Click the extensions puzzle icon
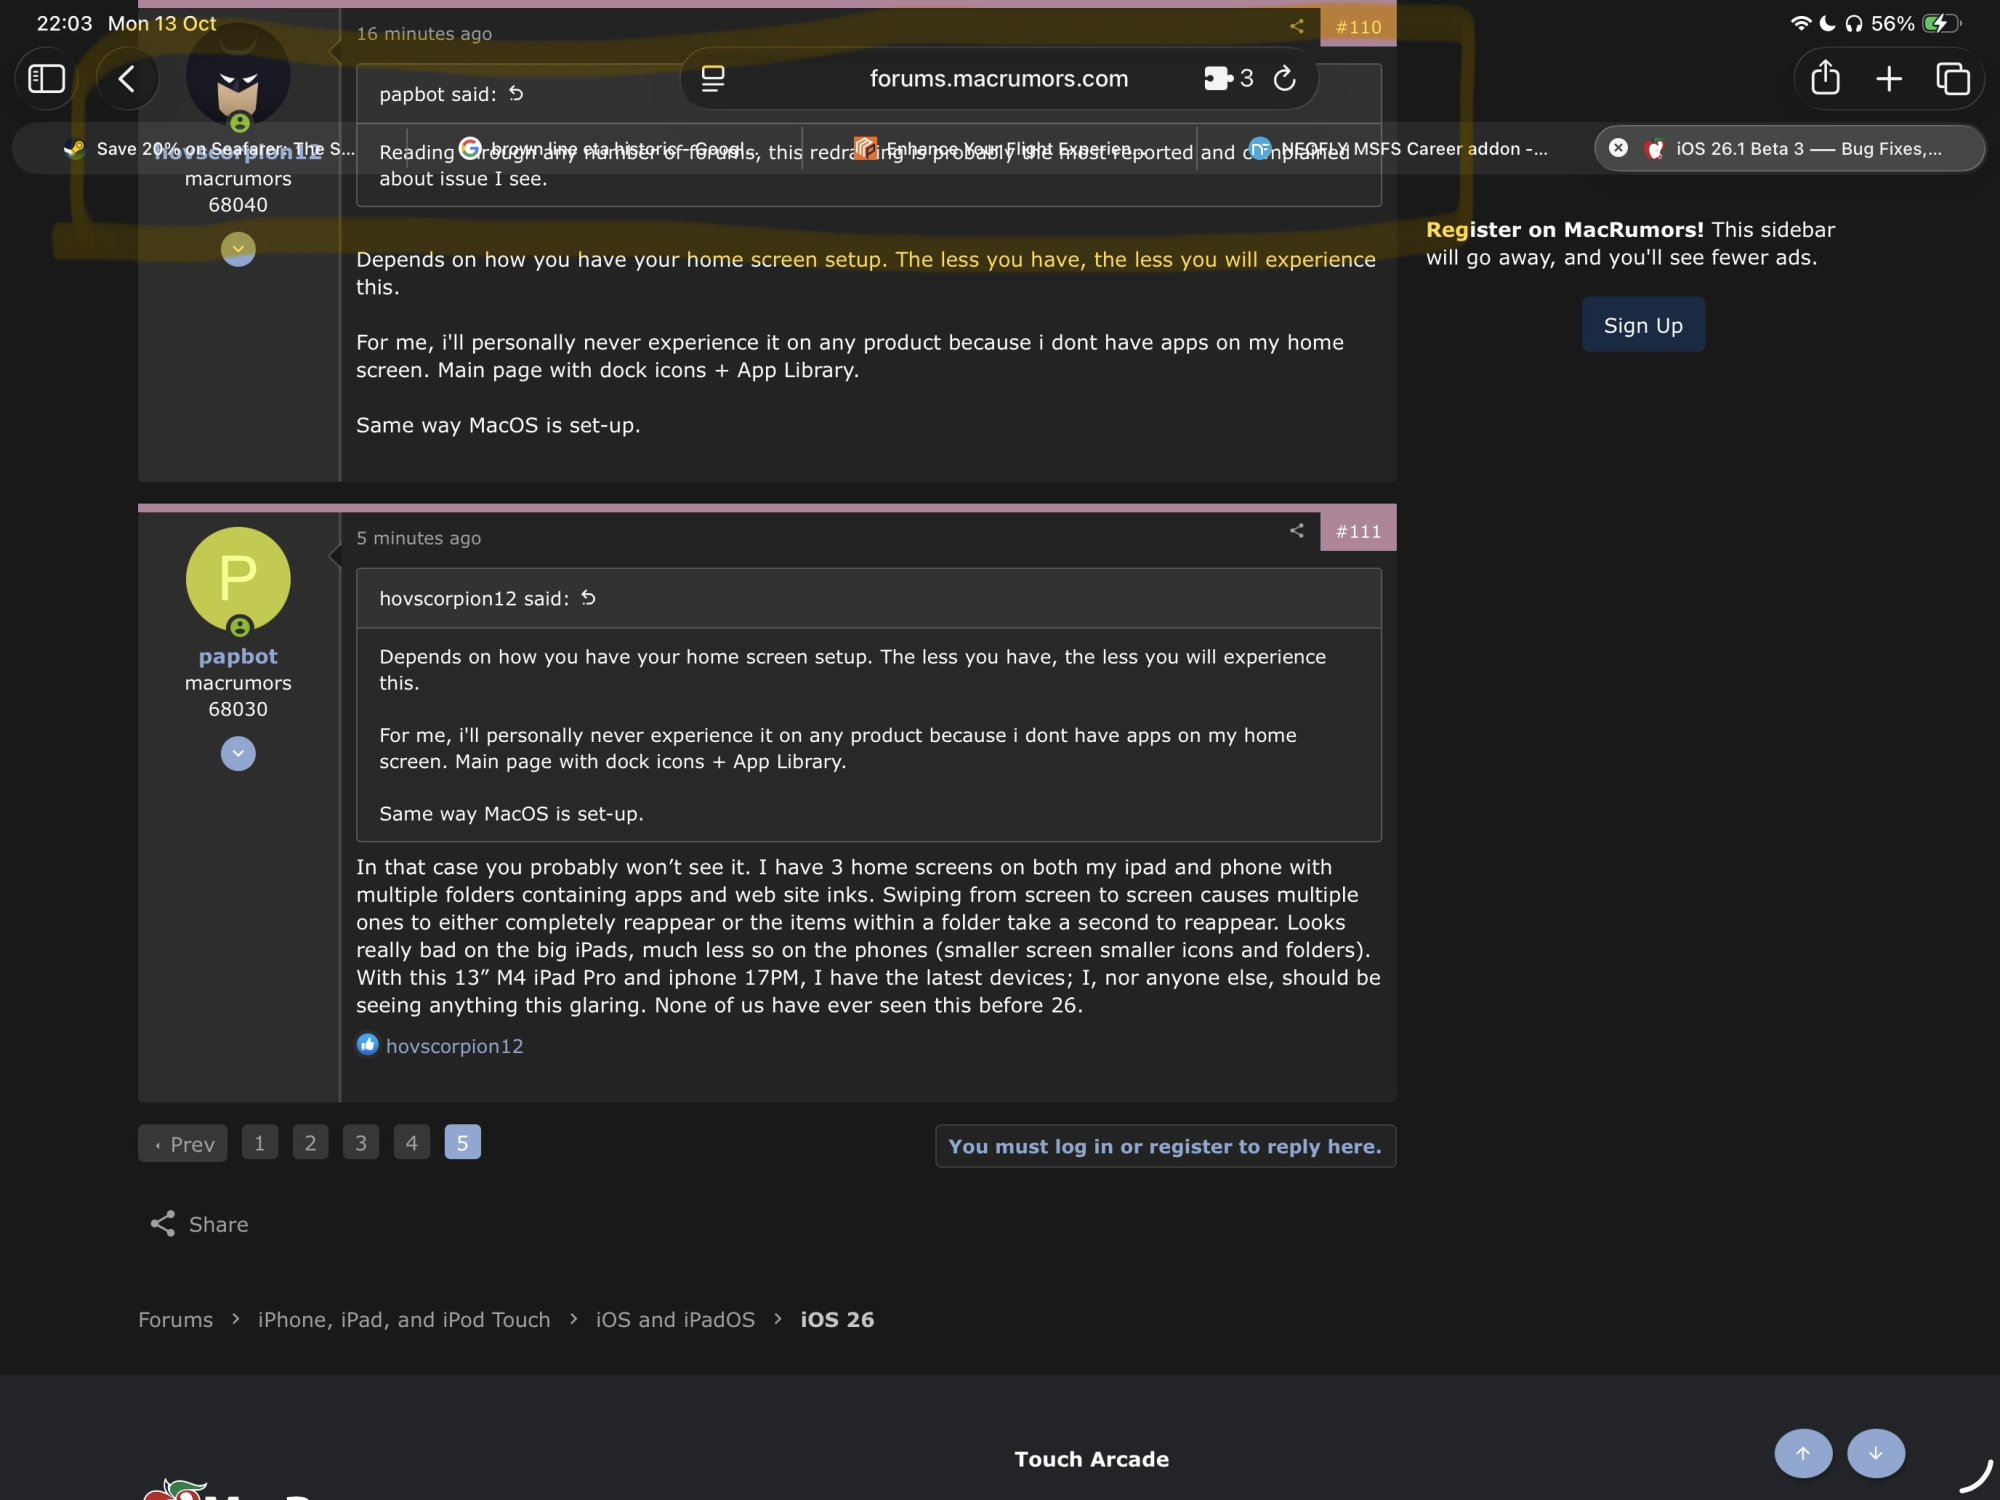This screenshot has width=2000, height=1500. click(x=1218, y=79)
